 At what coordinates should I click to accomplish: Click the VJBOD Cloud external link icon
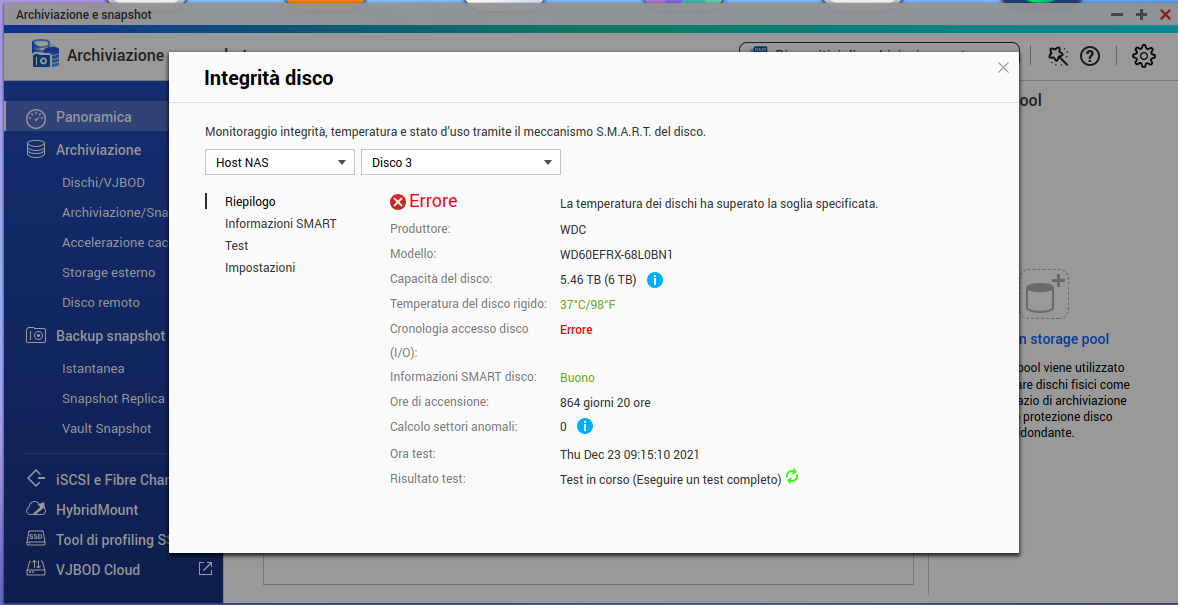click(x=205, y=569)
